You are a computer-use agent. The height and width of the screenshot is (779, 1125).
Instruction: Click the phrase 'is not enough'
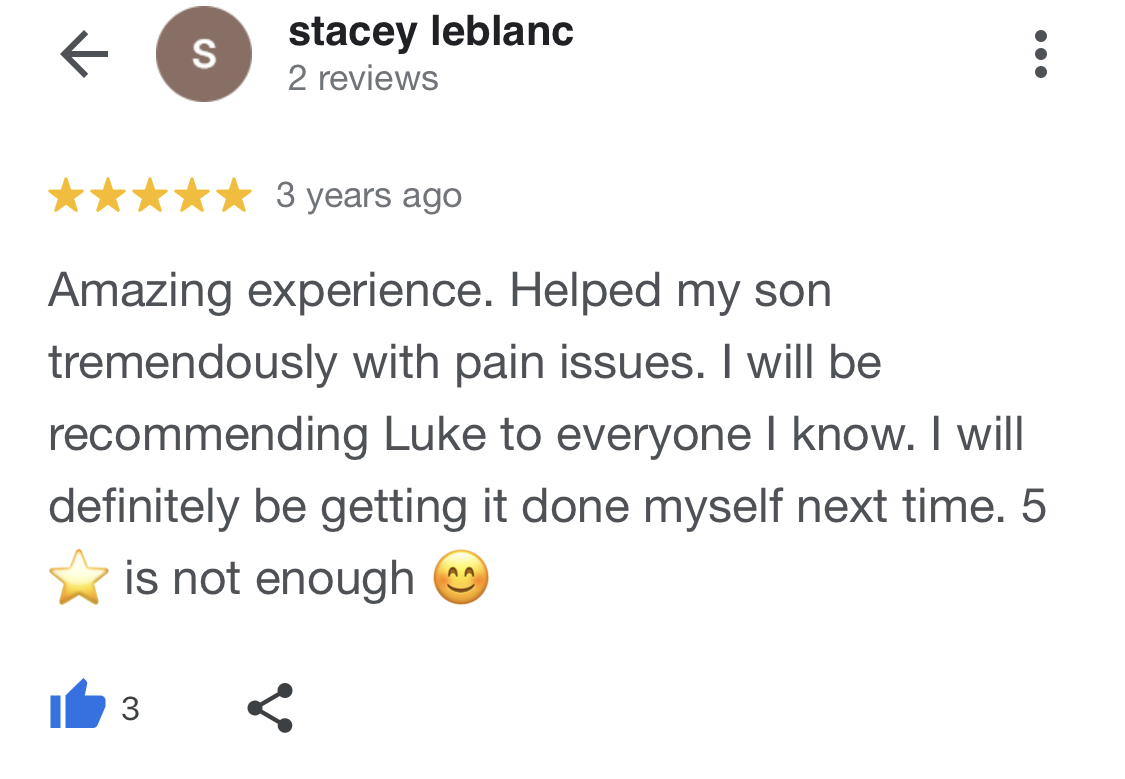[270, 579]
